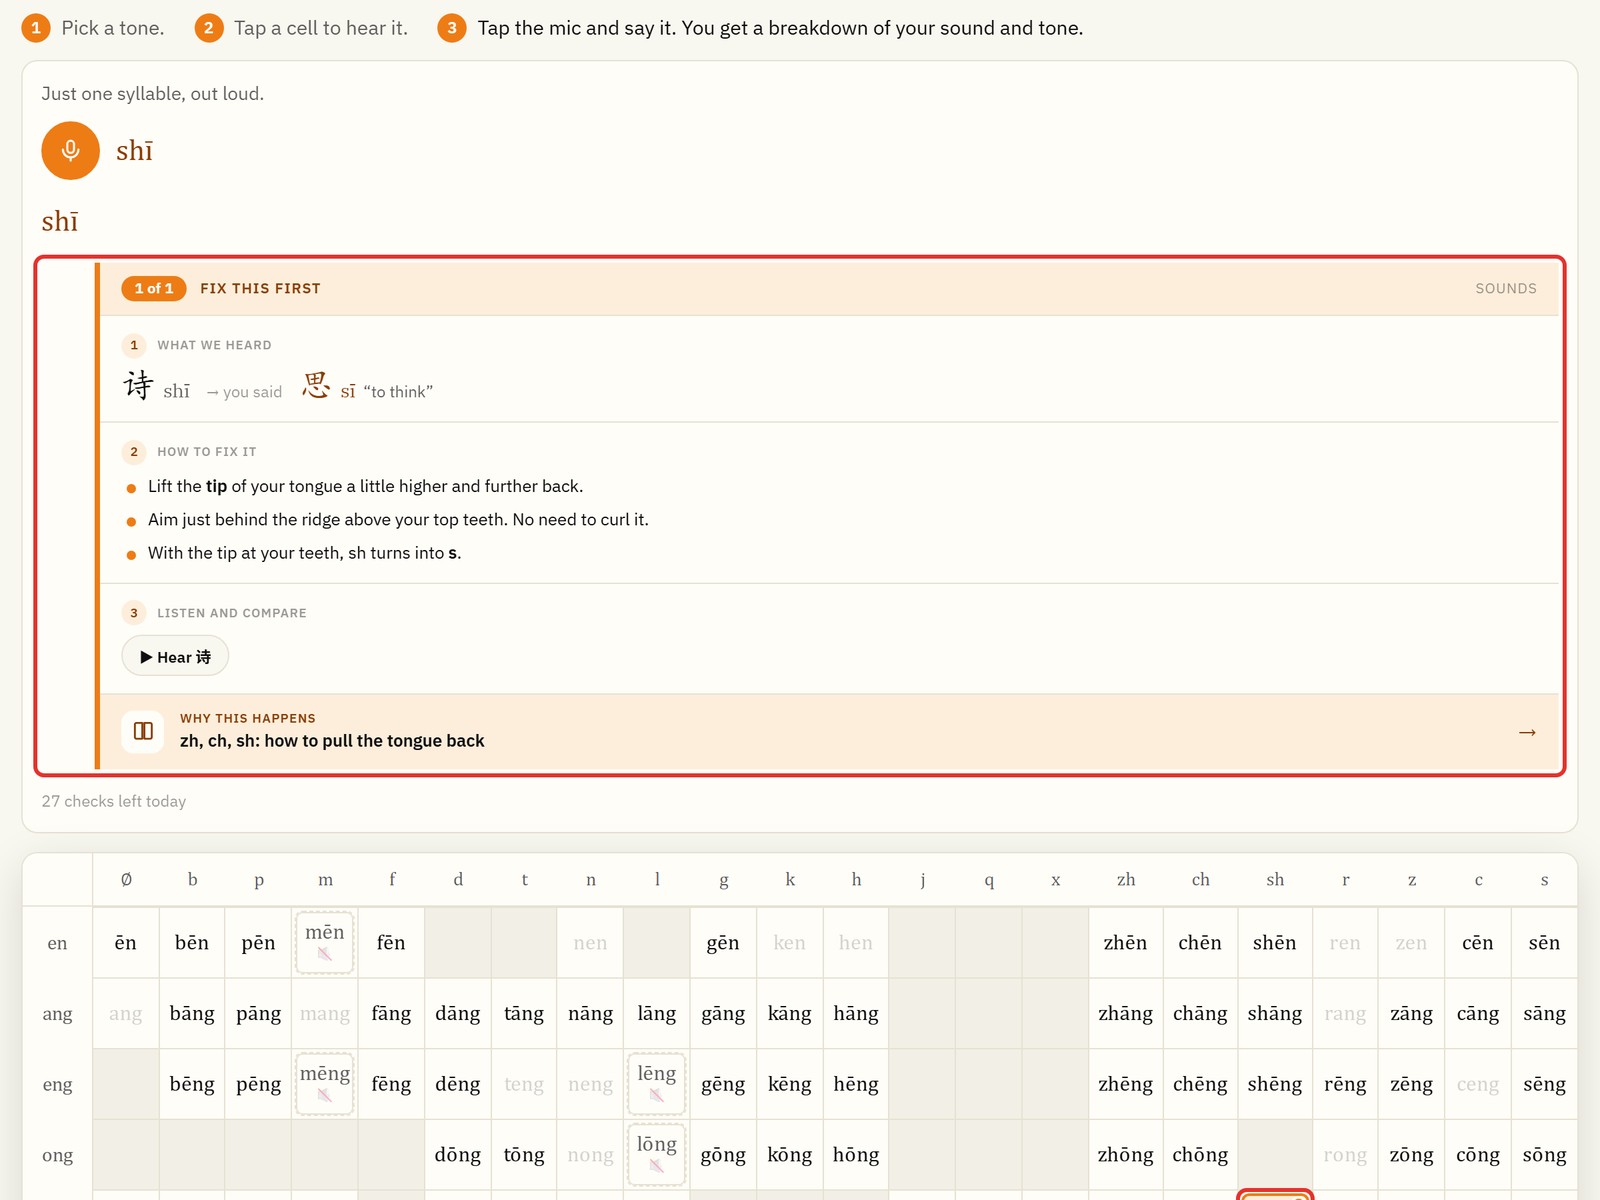Play the Hear 诗 audio
This screenshot has height=1200, width=1600.
pyautogui.click(x=175, y=657)
